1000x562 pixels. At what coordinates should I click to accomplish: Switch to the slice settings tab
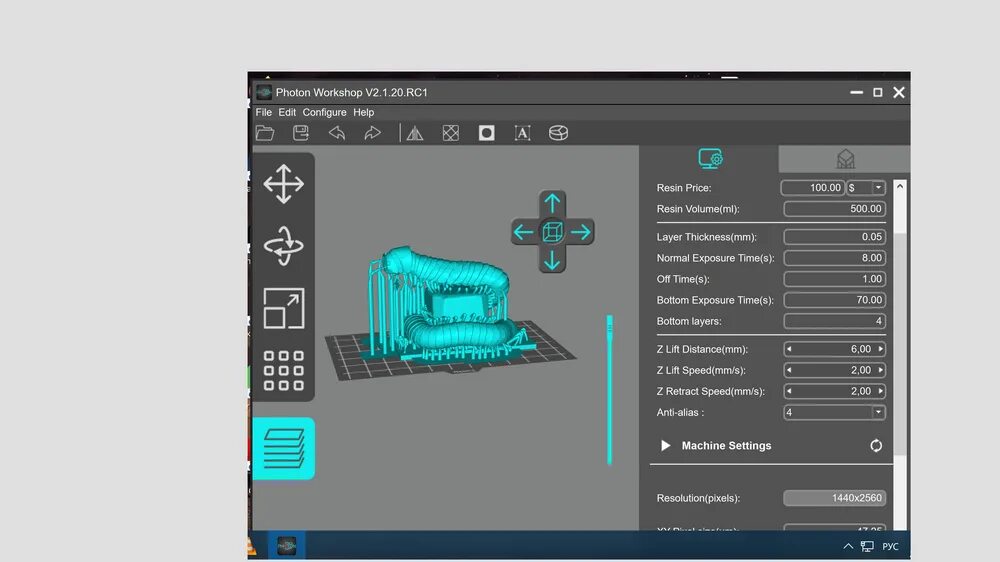tap(710, 159)
